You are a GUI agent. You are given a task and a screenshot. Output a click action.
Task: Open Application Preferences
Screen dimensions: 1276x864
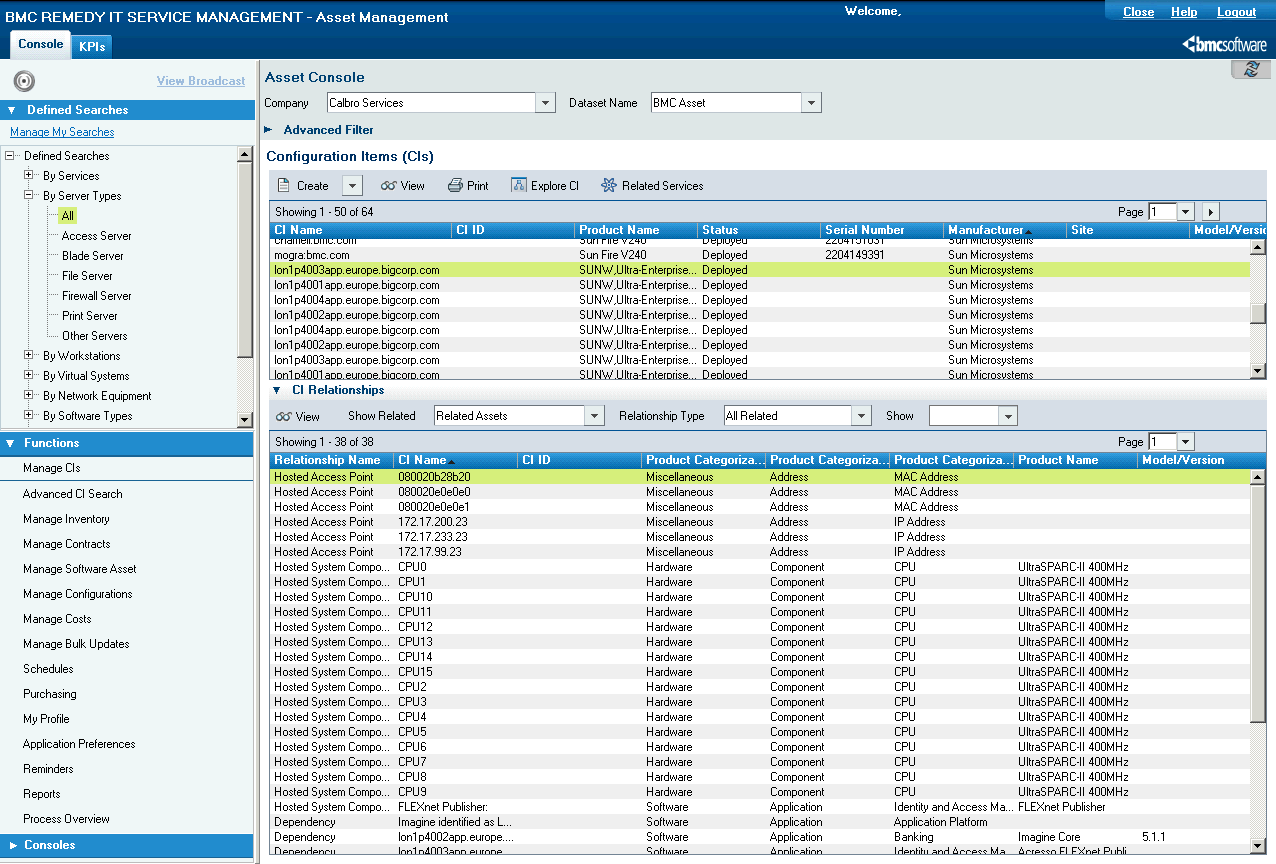(79, 744)
